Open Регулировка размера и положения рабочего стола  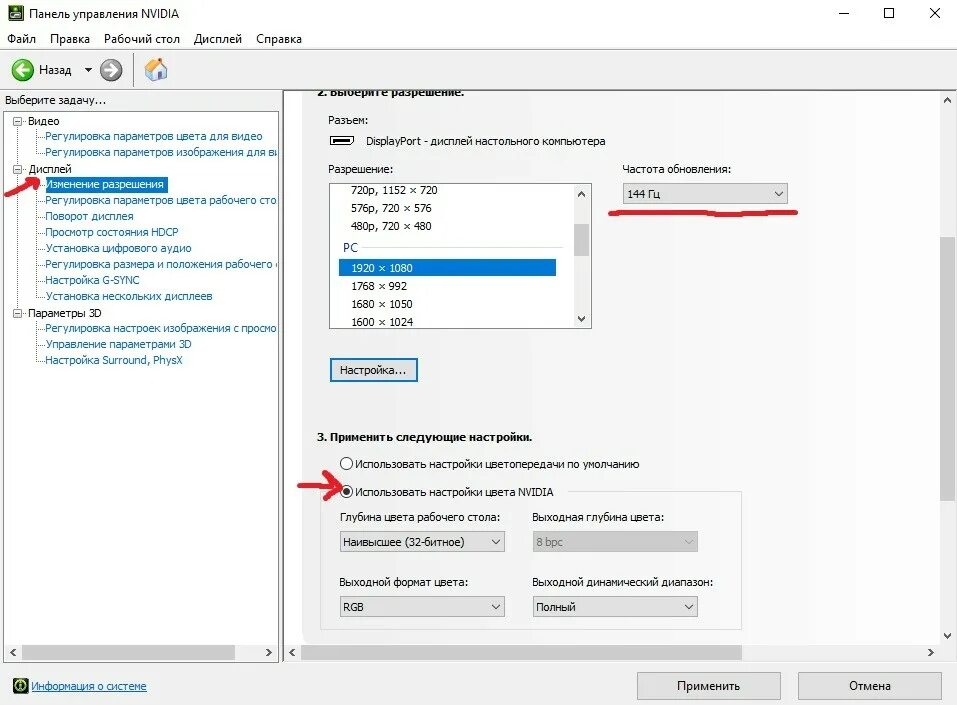point(161,264)
